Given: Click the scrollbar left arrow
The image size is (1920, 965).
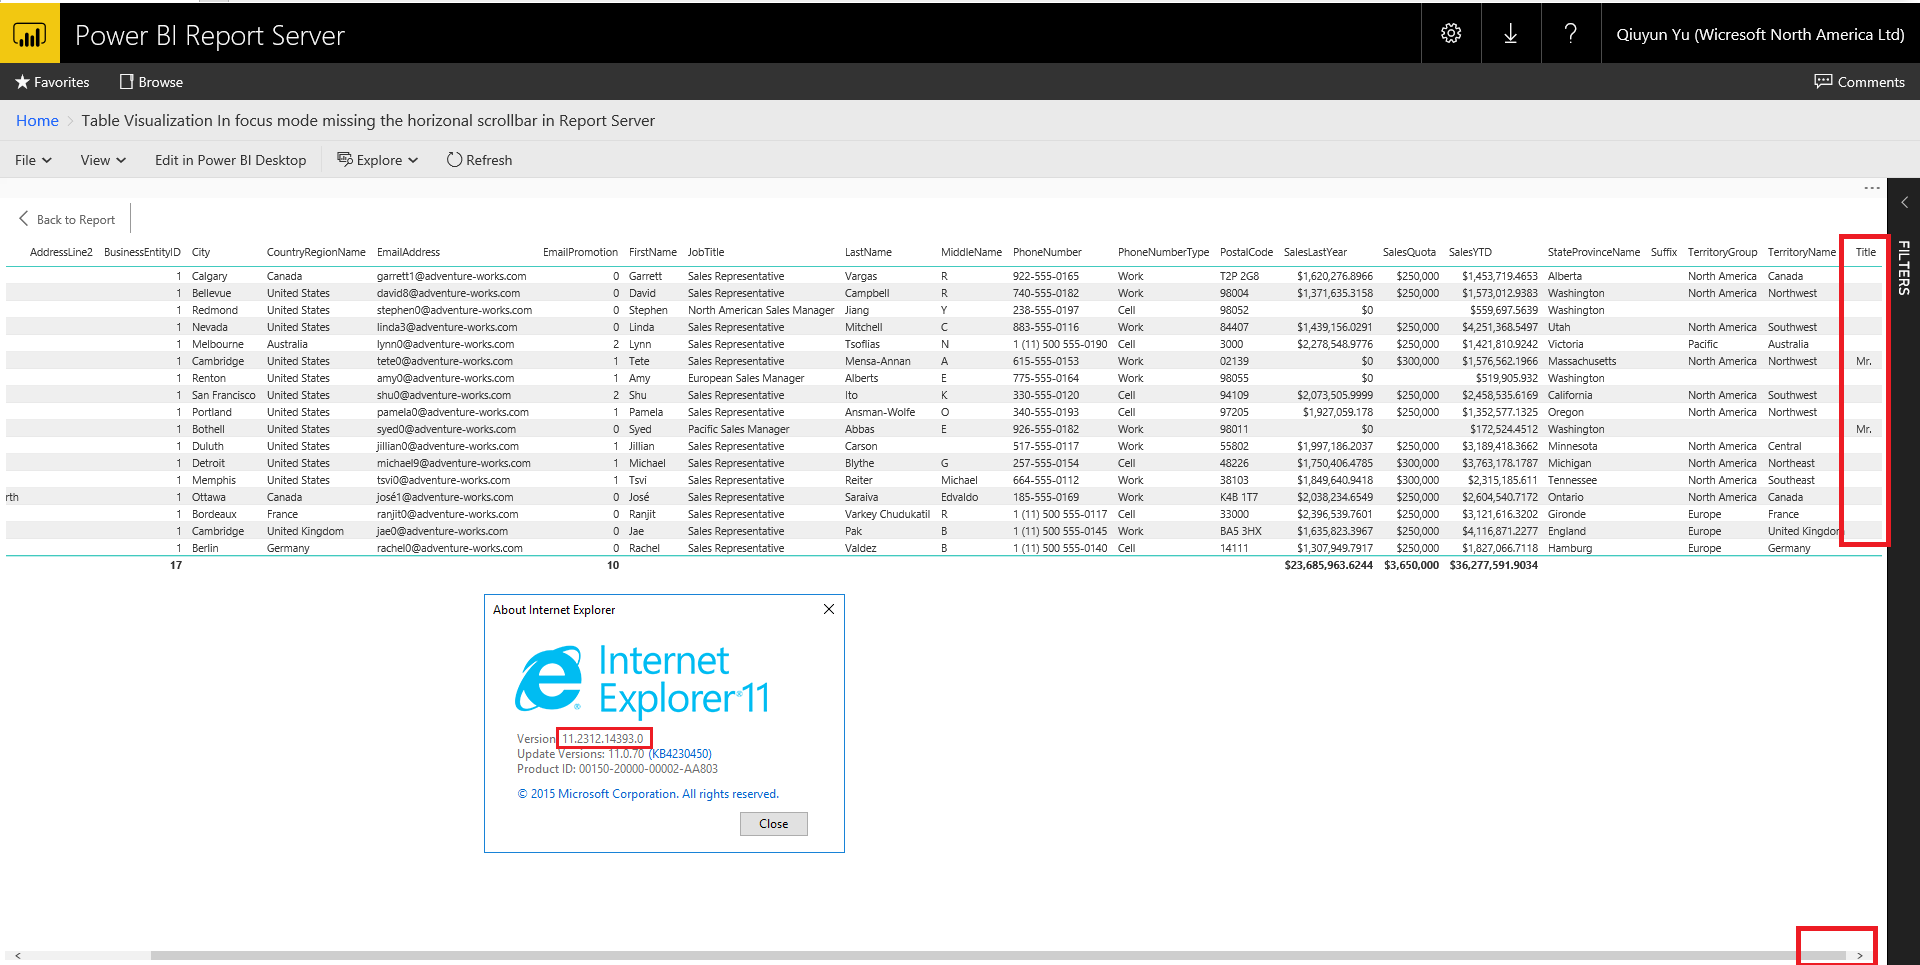Looking at the screenshot, I should click(18, 955).
